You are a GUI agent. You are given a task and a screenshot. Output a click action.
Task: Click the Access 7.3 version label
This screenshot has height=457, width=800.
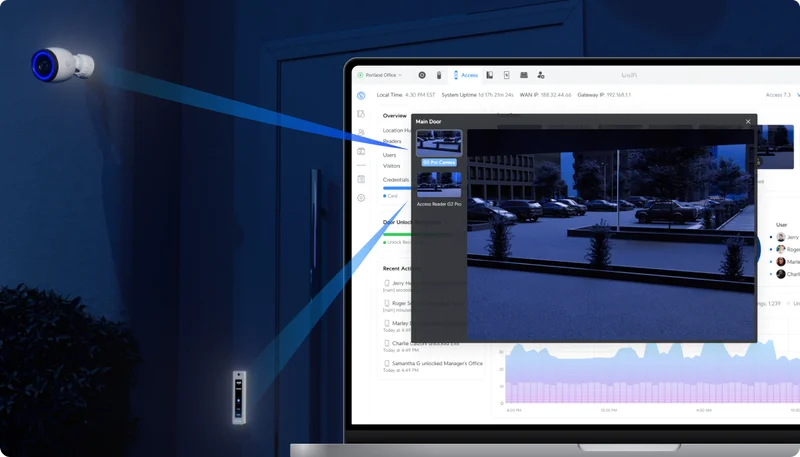[778, 95]
